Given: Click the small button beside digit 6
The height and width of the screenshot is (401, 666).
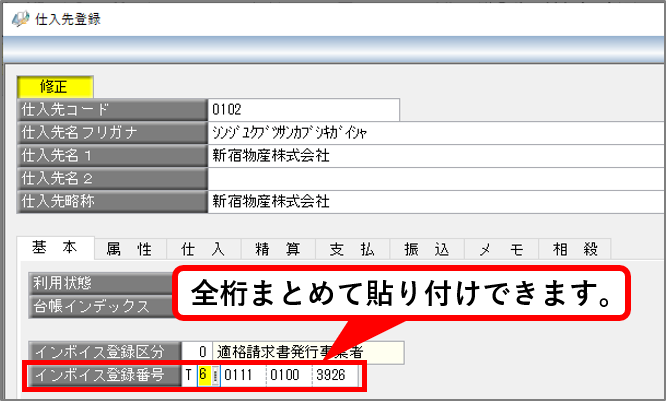Looking at the screenshot, I should coord(216,376).
